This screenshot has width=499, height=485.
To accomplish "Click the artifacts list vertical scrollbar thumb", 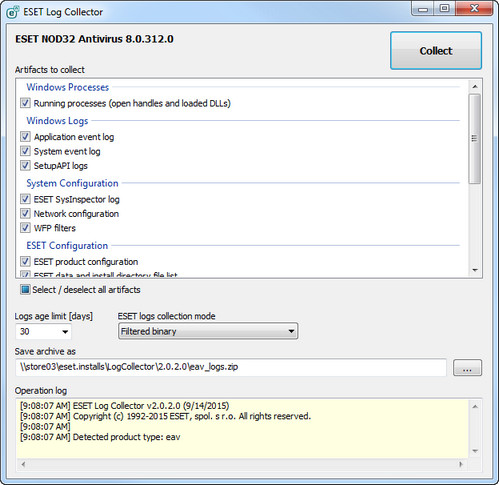I will pyautogui.click(x=475, y=139).
